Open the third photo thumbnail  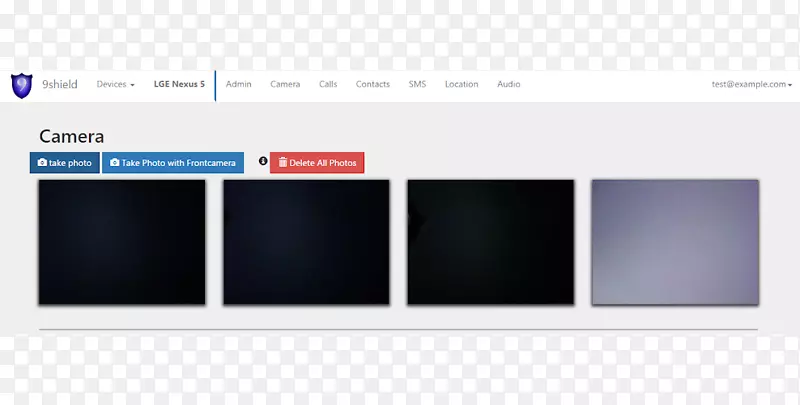[x=490, y=242]
